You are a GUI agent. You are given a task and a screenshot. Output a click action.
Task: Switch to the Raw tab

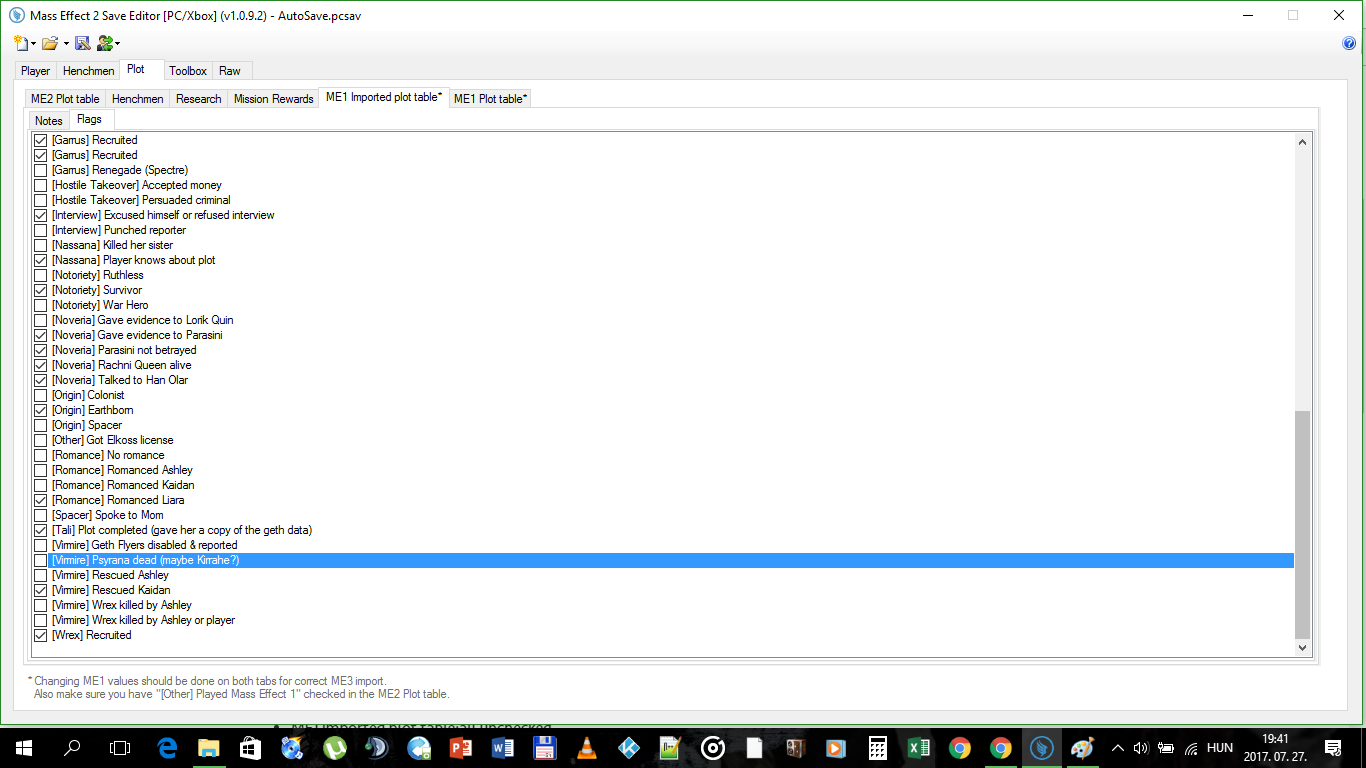[x=230, y=71]
